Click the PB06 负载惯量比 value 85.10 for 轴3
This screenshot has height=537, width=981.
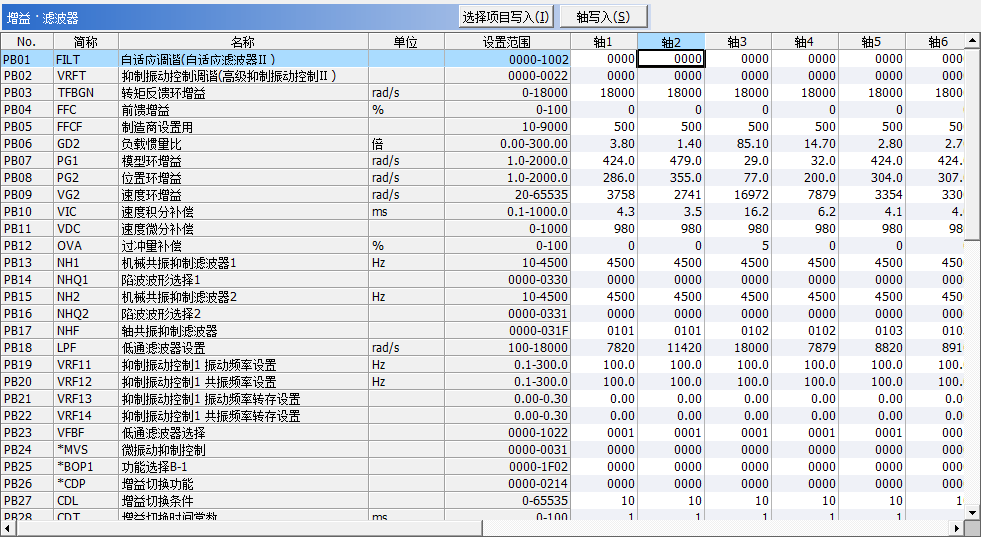738,143
